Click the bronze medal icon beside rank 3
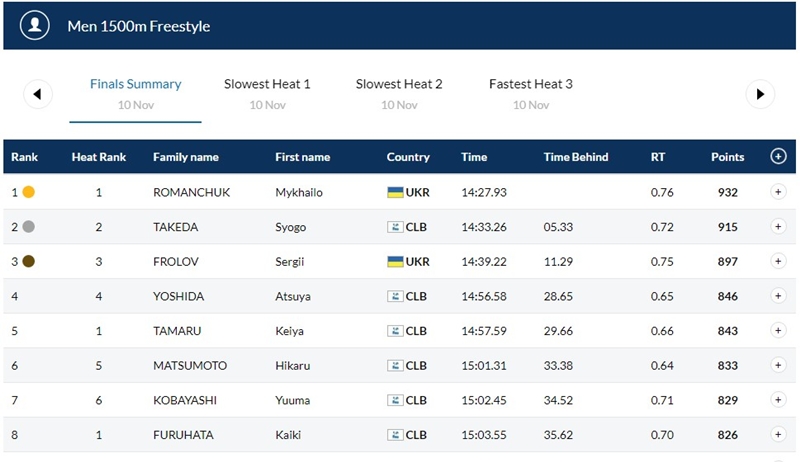 click(29, 262)
